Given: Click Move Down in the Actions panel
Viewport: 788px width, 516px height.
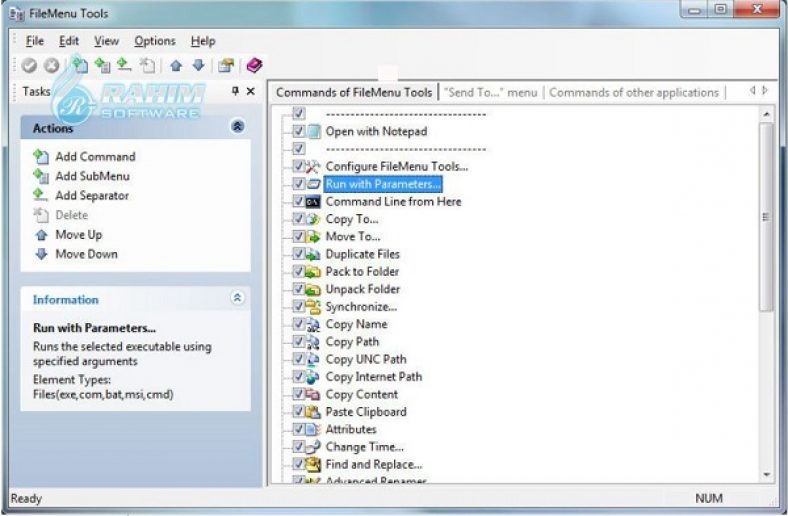Looking at the screenshot, I should tap(75, 255).
